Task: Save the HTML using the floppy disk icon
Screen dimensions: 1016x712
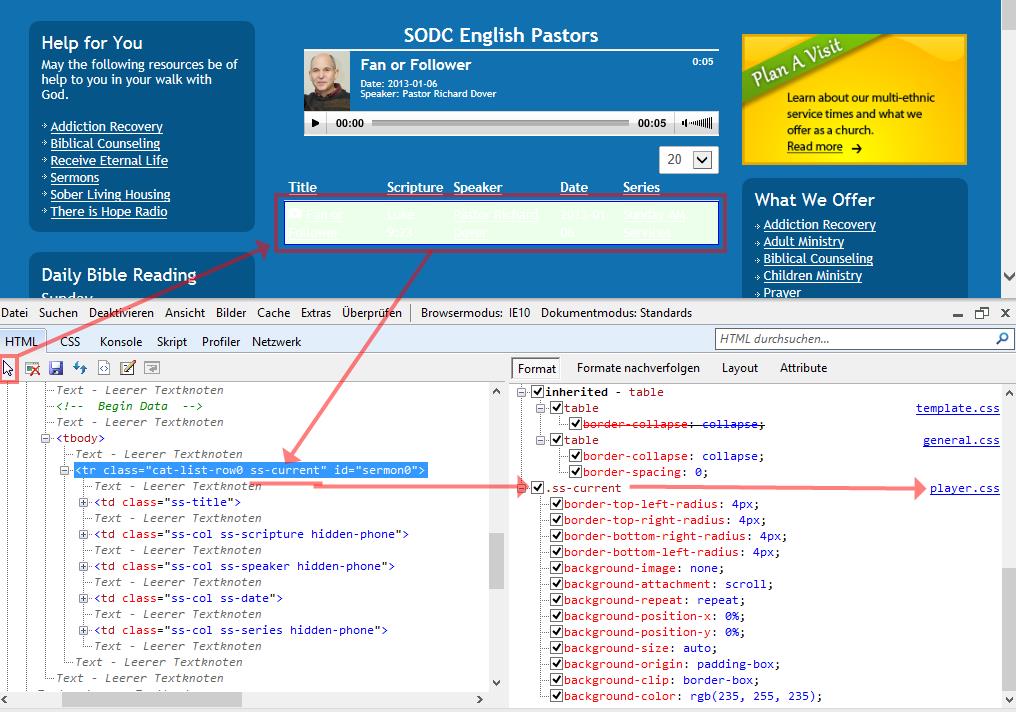Action: (x=56, y=369)
